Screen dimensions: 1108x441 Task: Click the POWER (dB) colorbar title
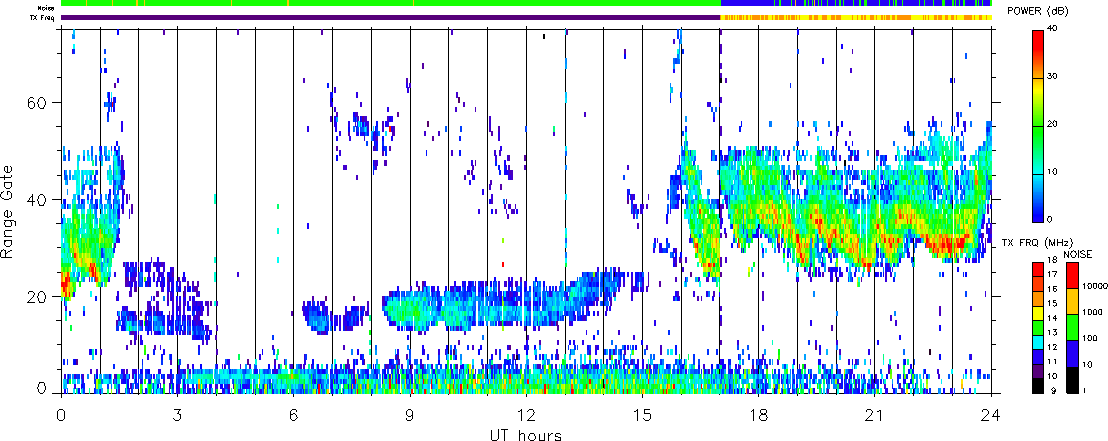click(1037, 11)
